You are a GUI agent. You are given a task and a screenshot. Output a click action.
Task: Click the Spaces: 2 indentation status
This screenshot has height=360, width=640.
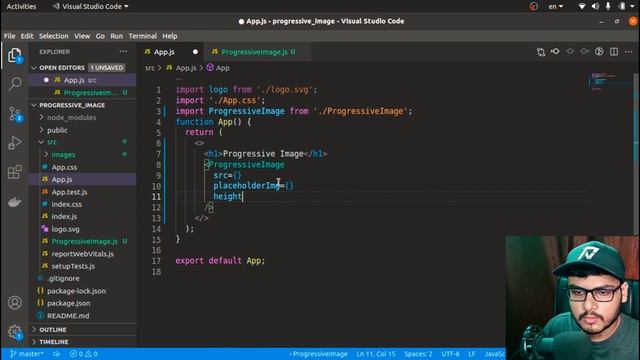pyautogui.click(x=418, y=354)
